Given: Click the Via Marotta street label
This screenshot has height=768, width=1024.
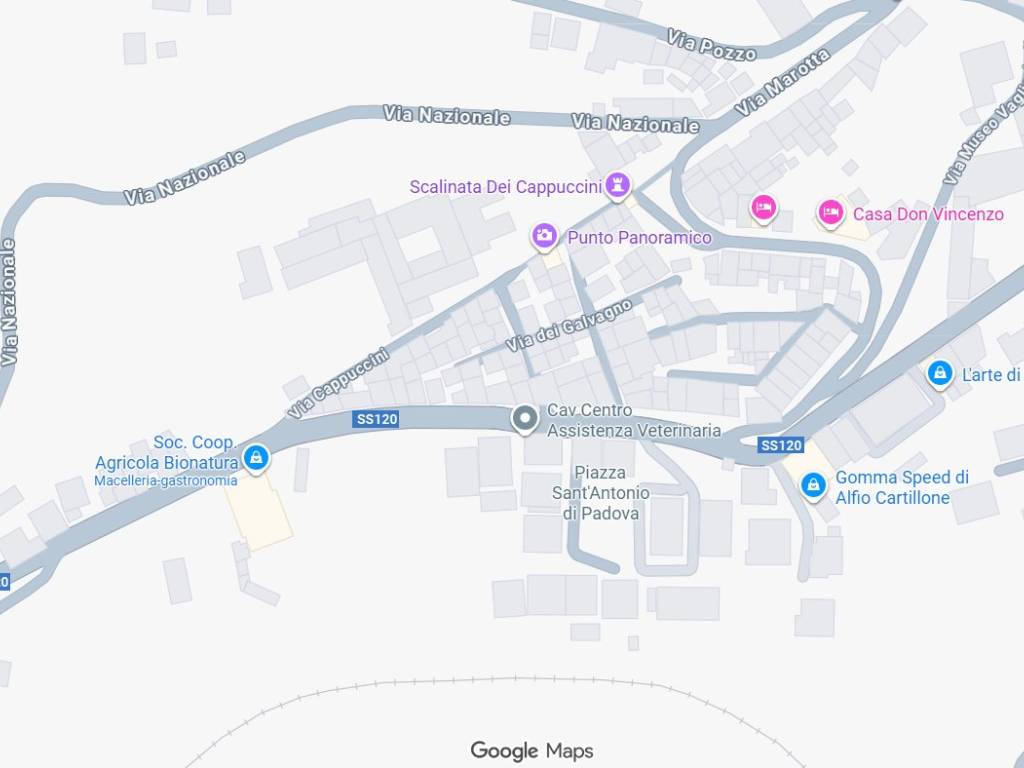Looking at the screenshot, I should point(782,82).
